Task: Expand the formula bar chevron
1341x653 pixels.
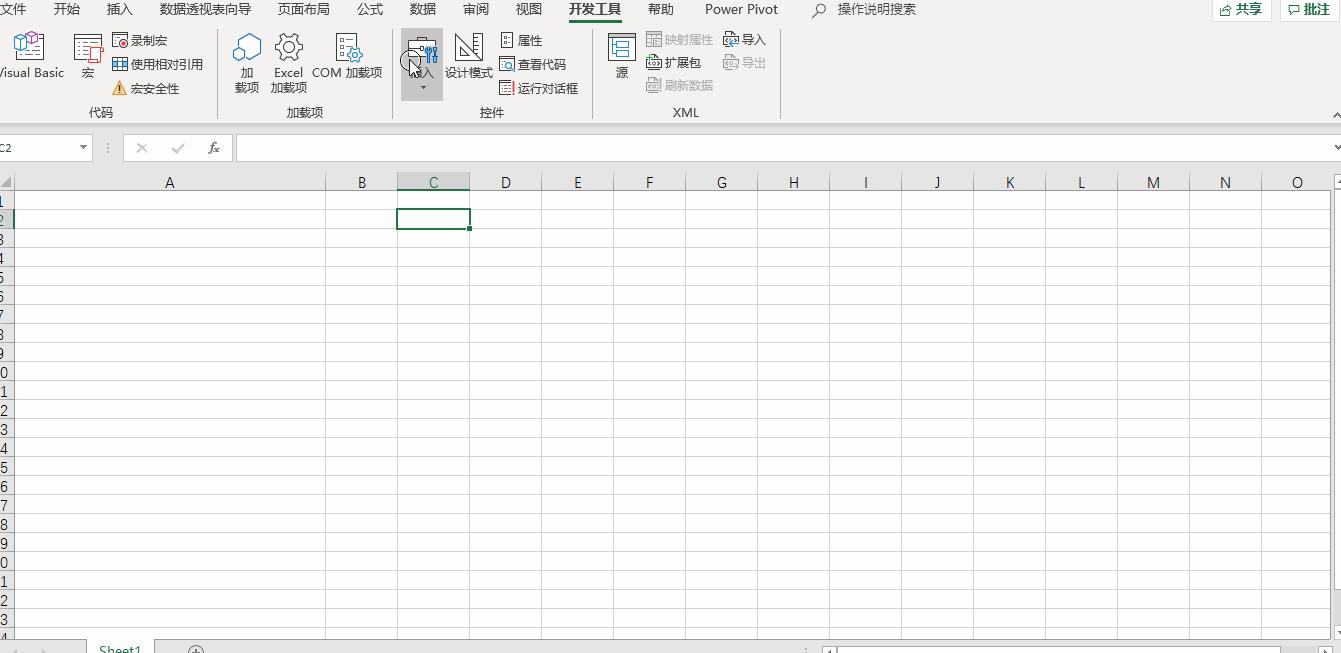Action: pyautogui.click(x=1337, y=148)
